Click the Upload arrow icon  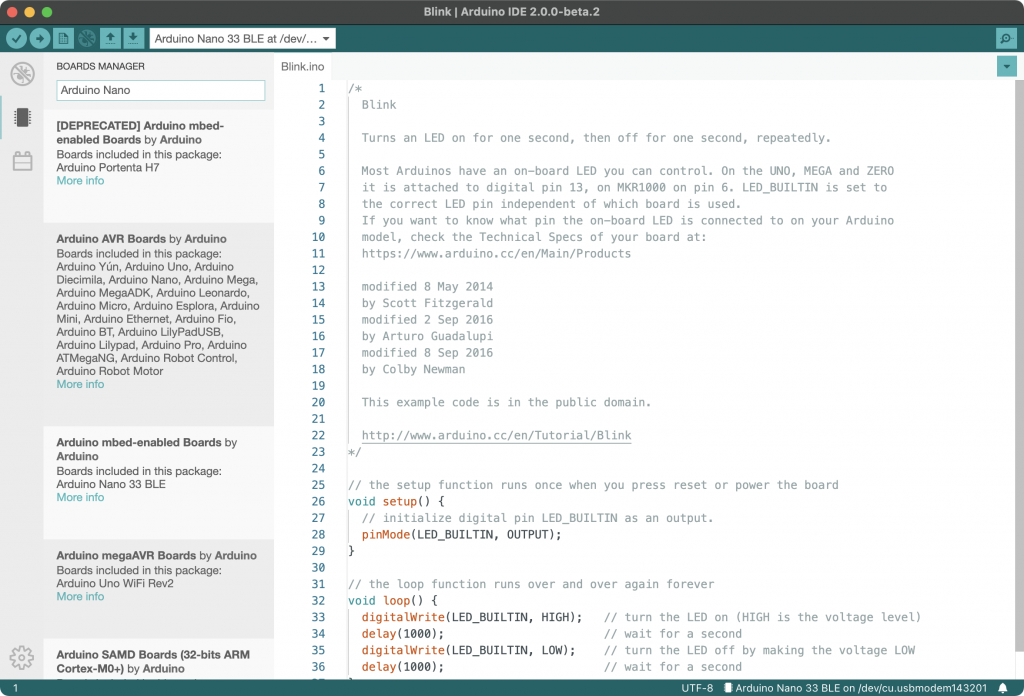click(x=41, y=37)
